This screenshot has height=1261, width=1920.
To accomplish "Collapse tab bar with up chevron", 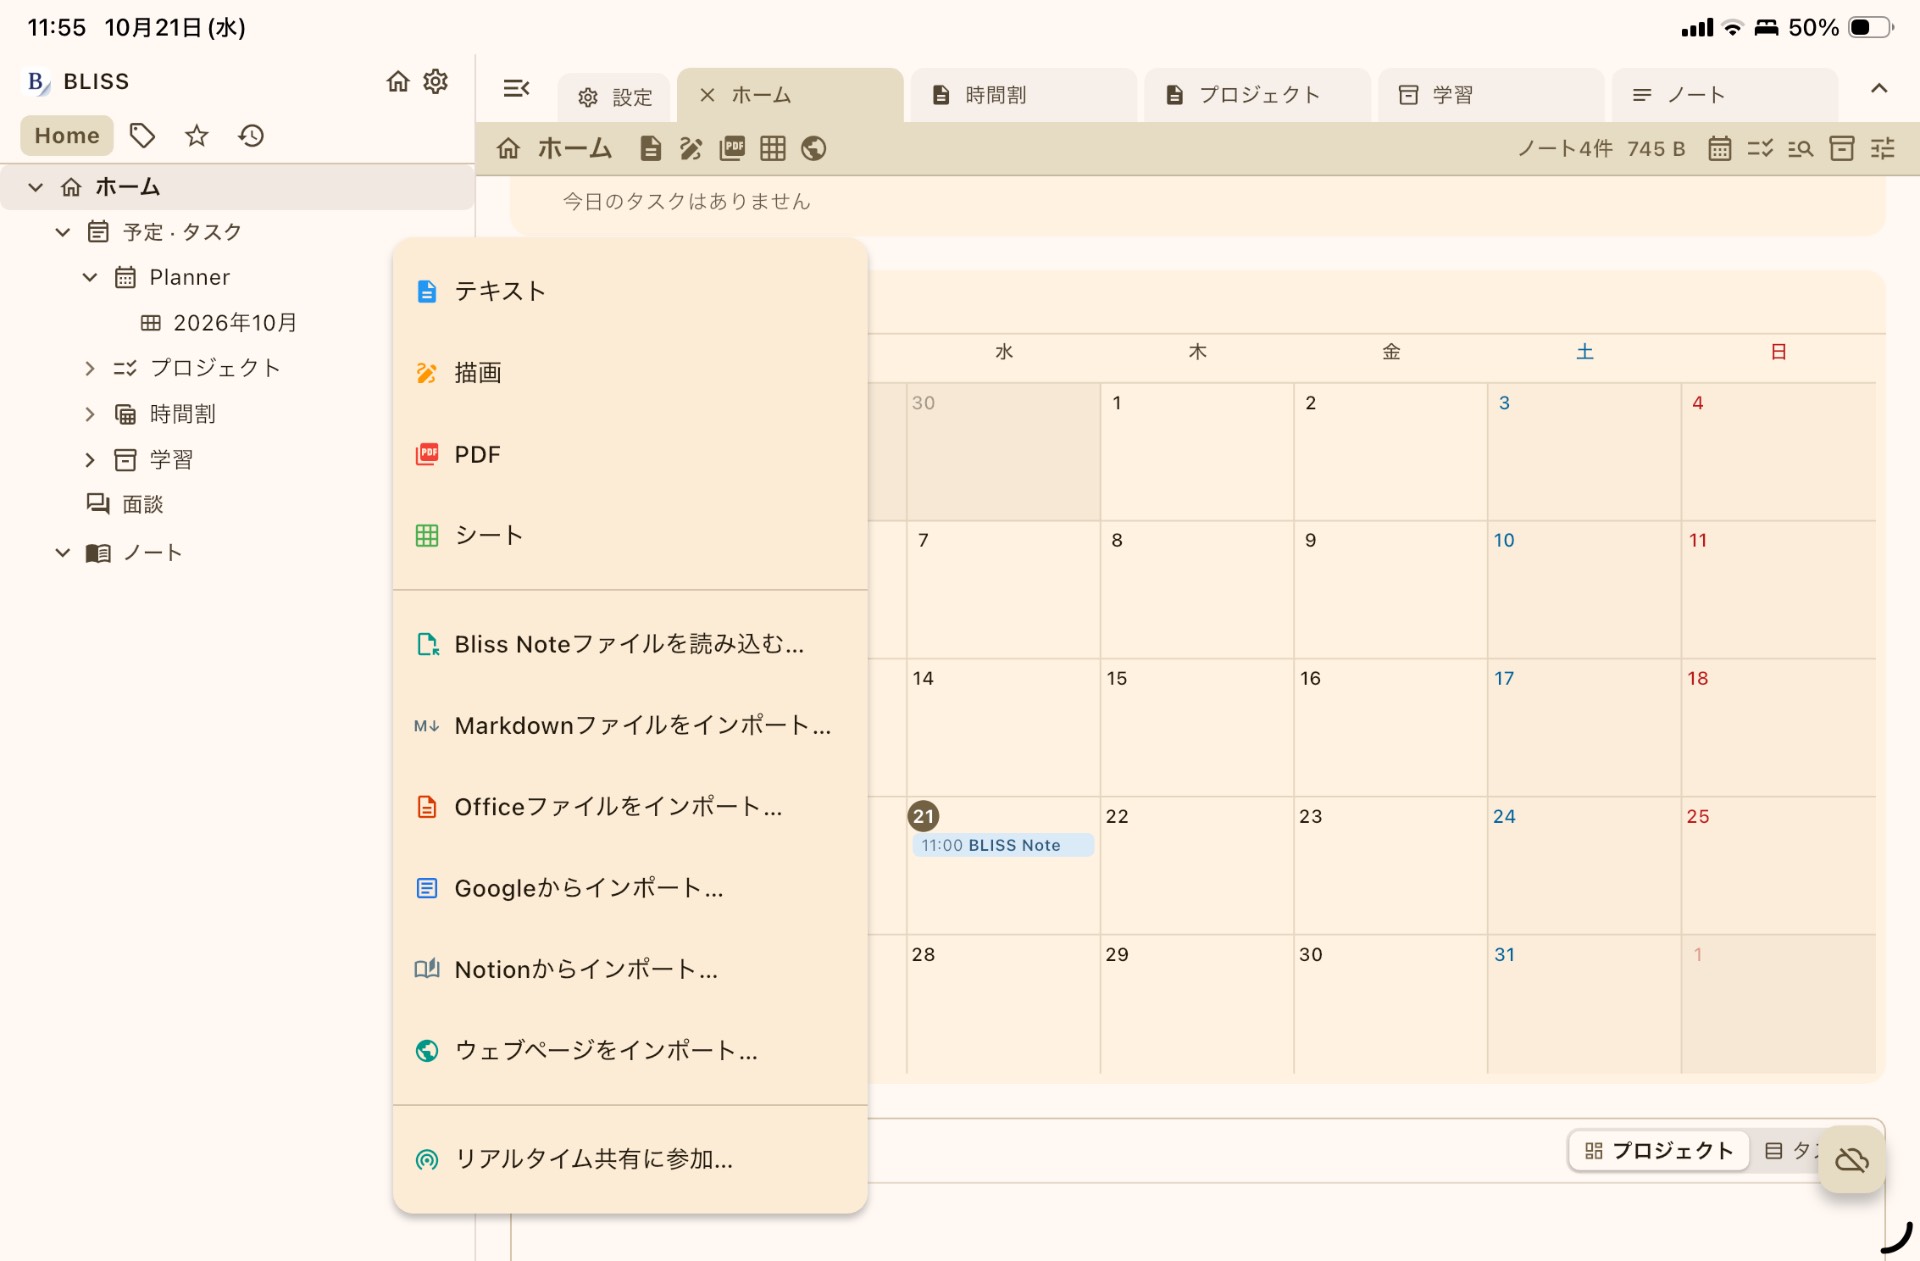I will (x=1879, y=89).
